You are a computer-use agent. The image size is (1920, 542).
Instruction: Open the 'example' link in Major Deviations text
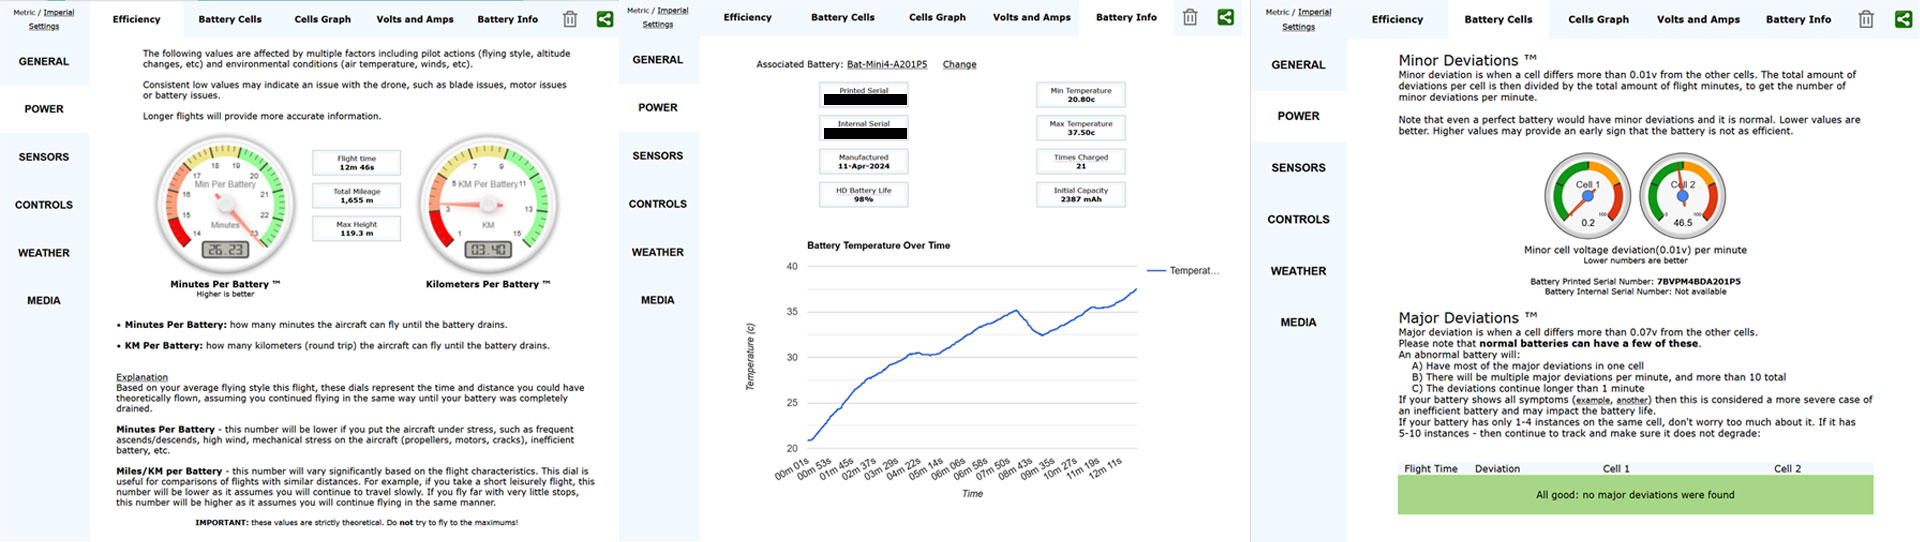click(x=1593, y=400)
